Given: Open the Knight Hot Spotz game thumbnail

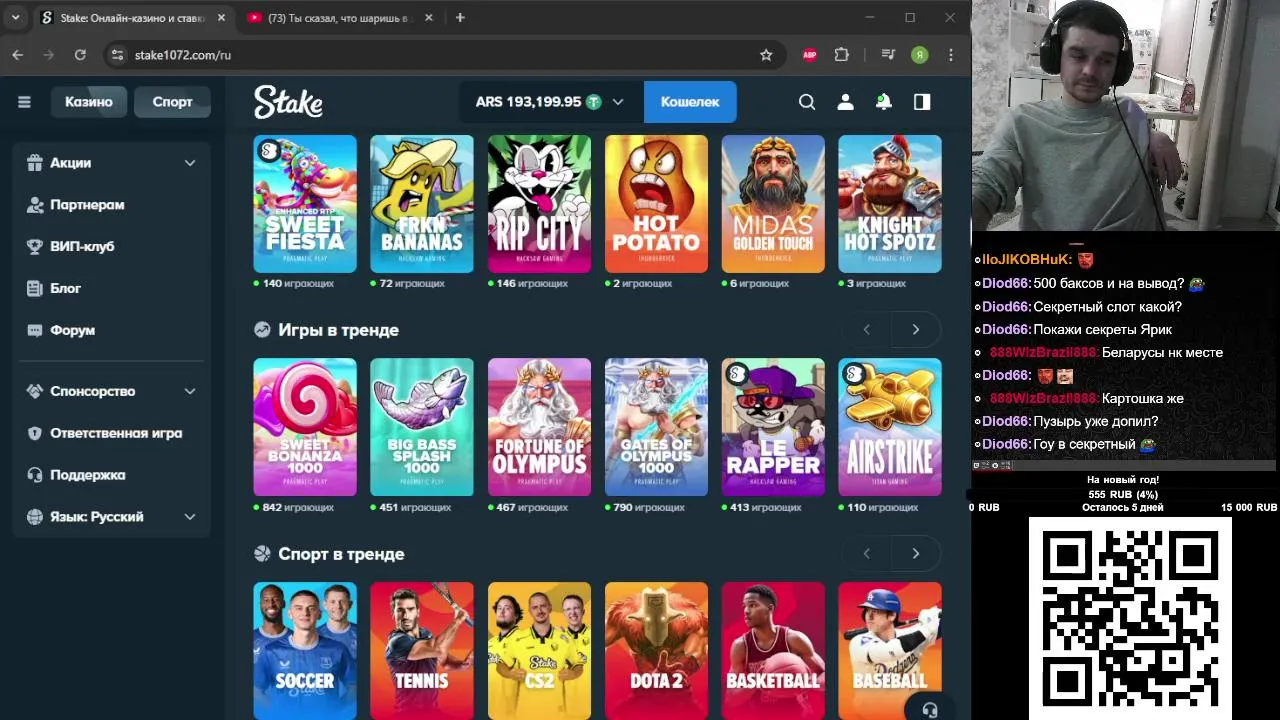Looking at the screenshot, I should pos(890,204).
